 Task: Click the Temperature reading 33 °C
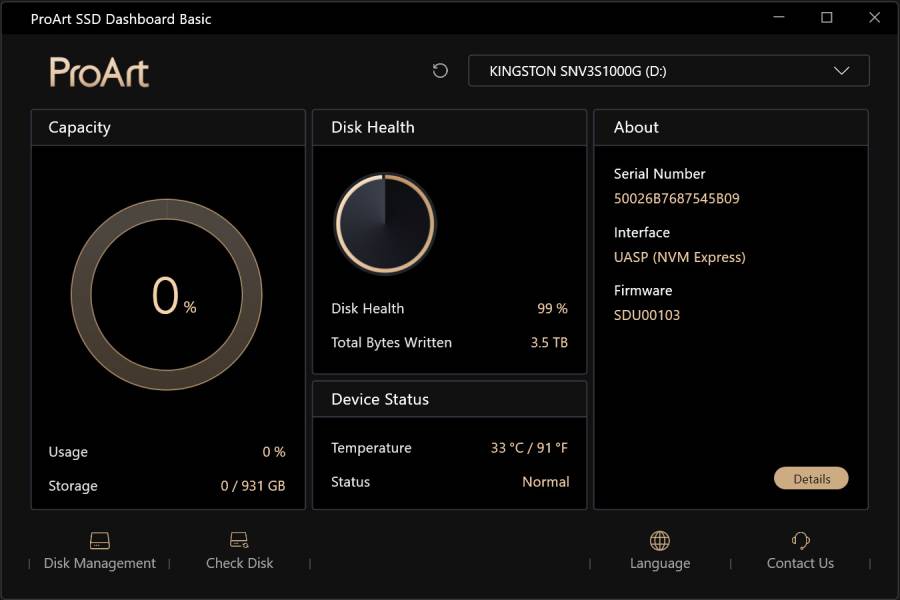click(507, 448)
